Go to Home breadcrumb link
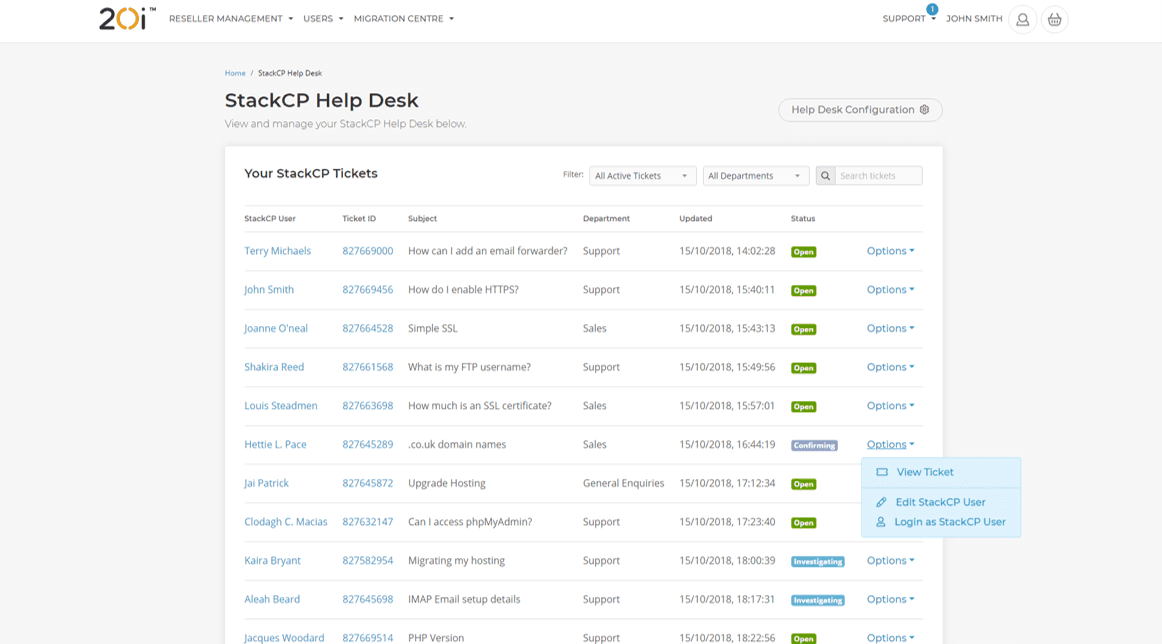Screen dimensions: 1162x644 click(235, 73)
